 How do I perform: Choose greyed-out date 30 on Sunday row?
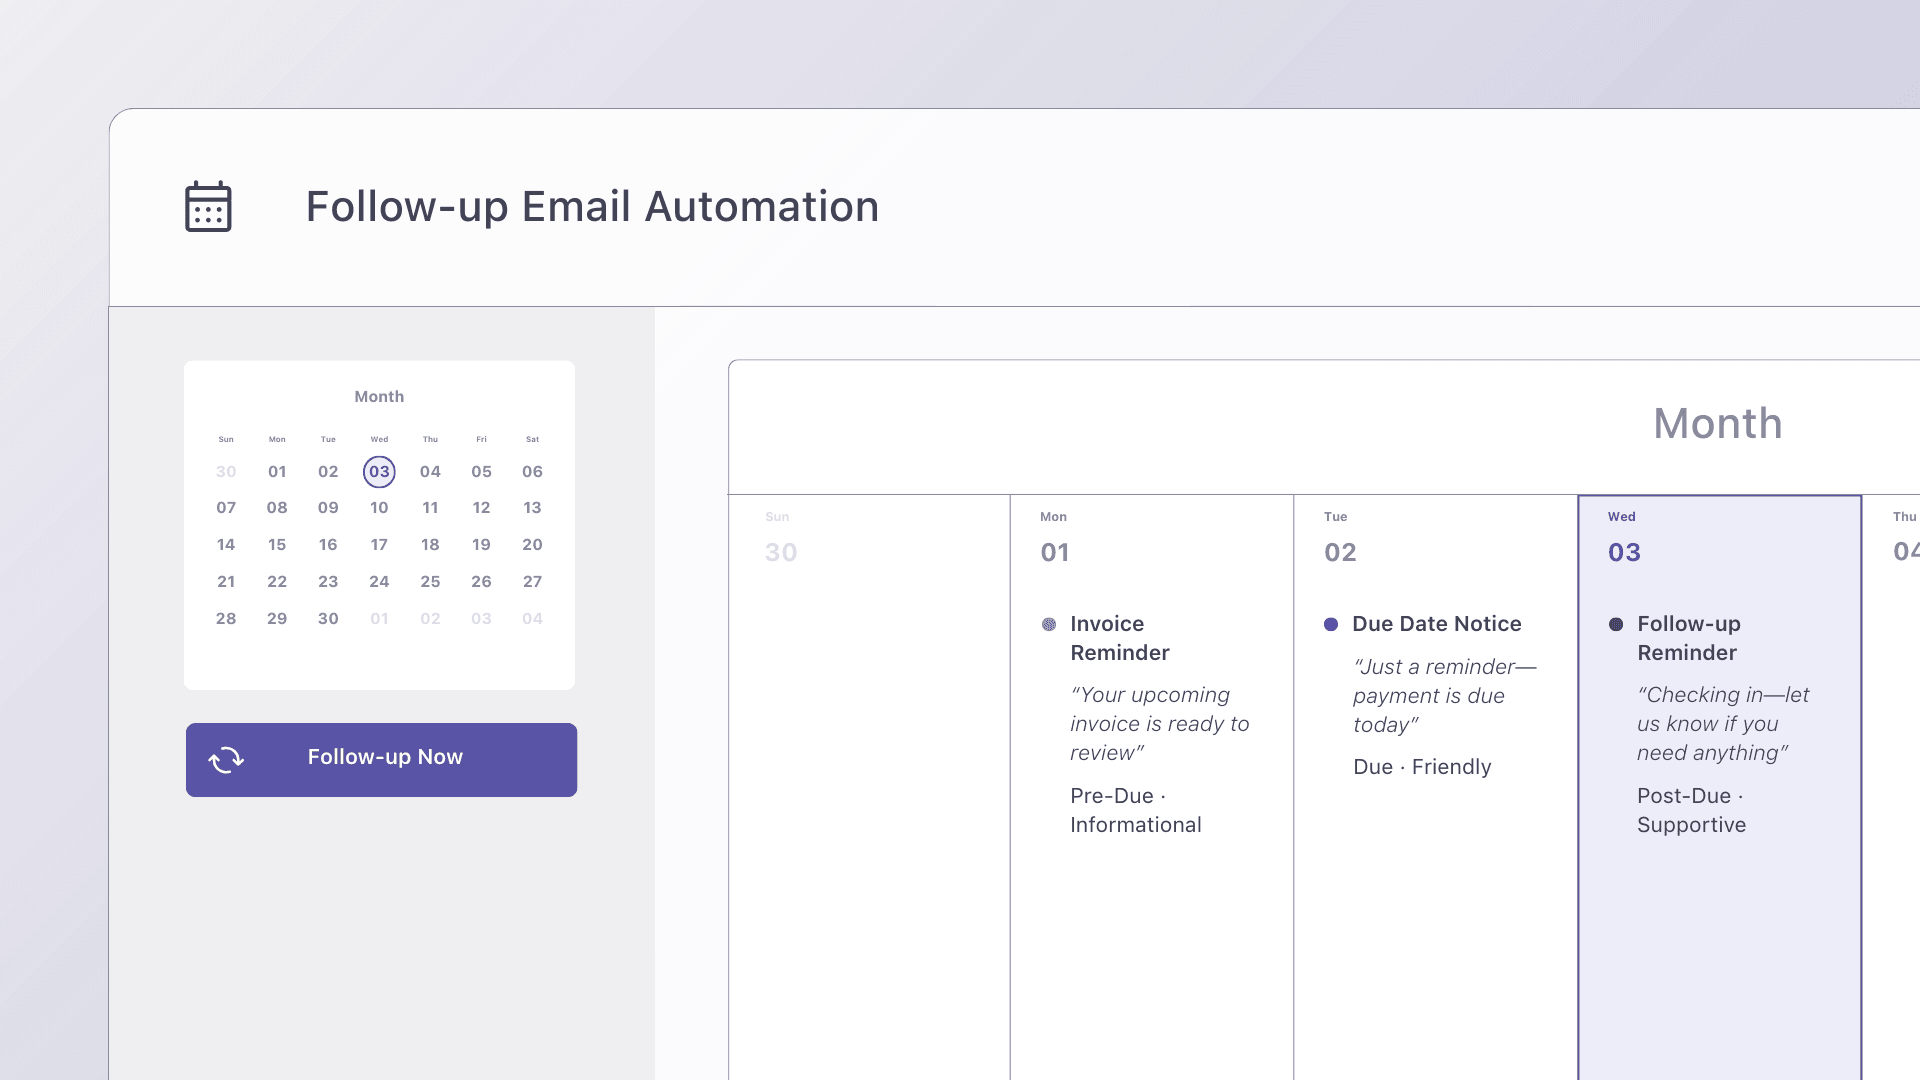tap(226, 472)
